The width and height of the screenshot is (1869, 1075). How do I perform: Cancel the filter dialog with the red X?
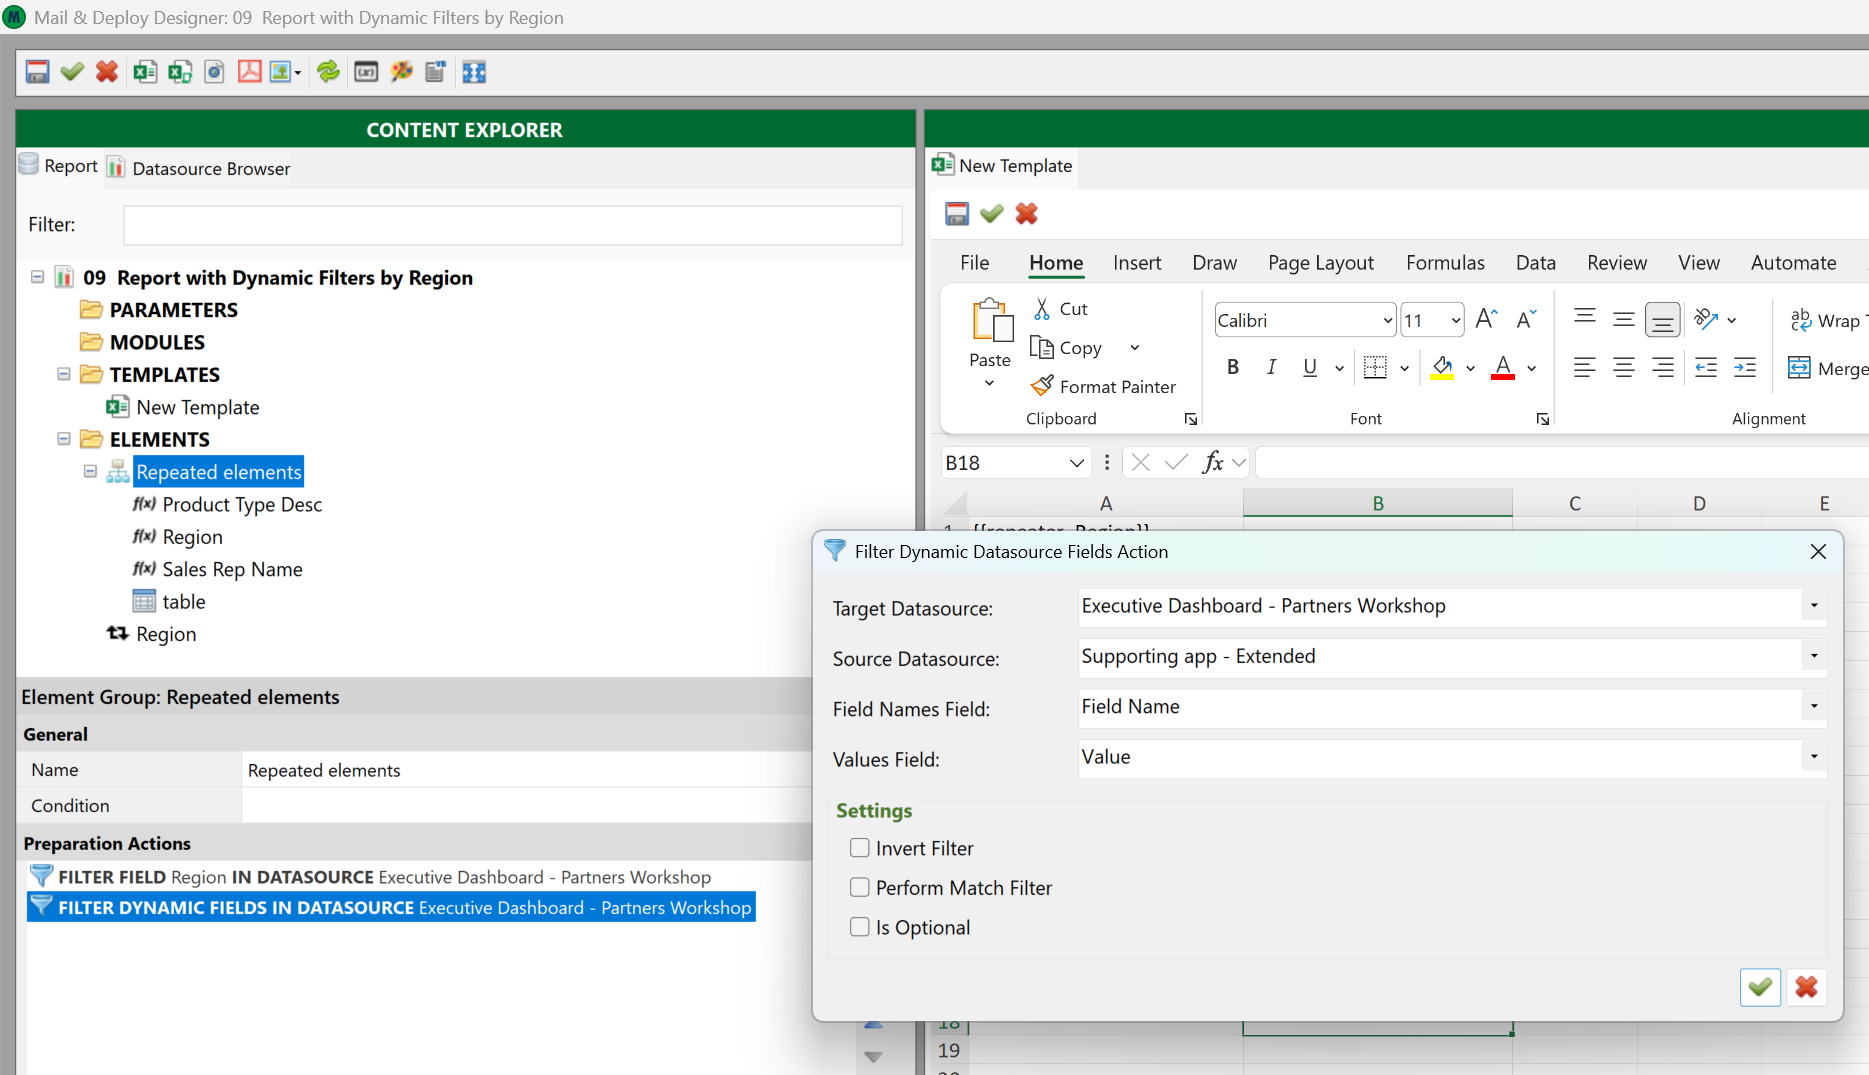[1806, 988]
